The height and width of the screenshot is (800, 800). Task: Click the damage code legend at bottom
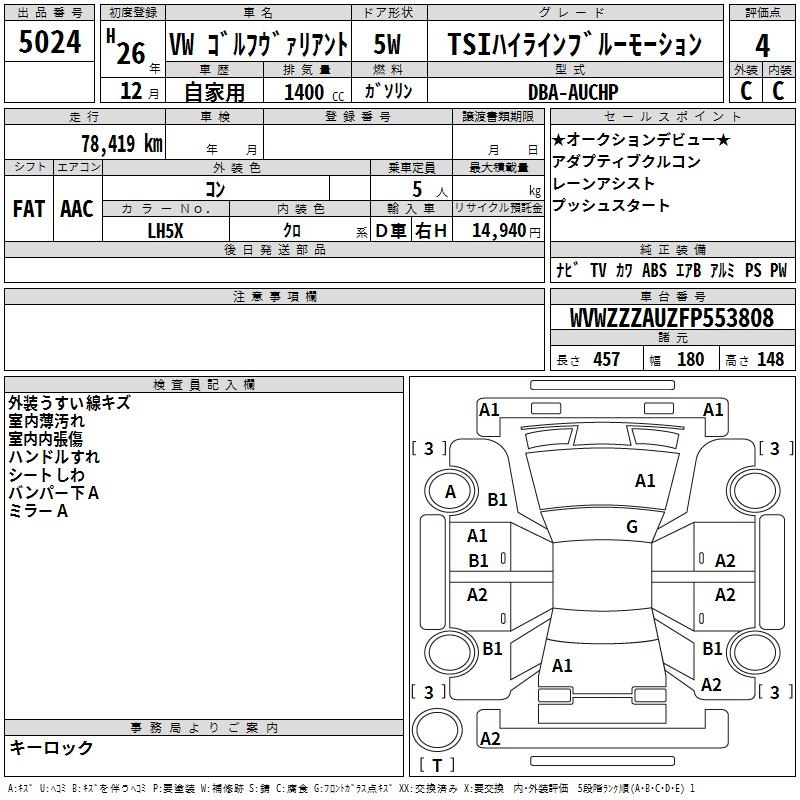point(352,789)
